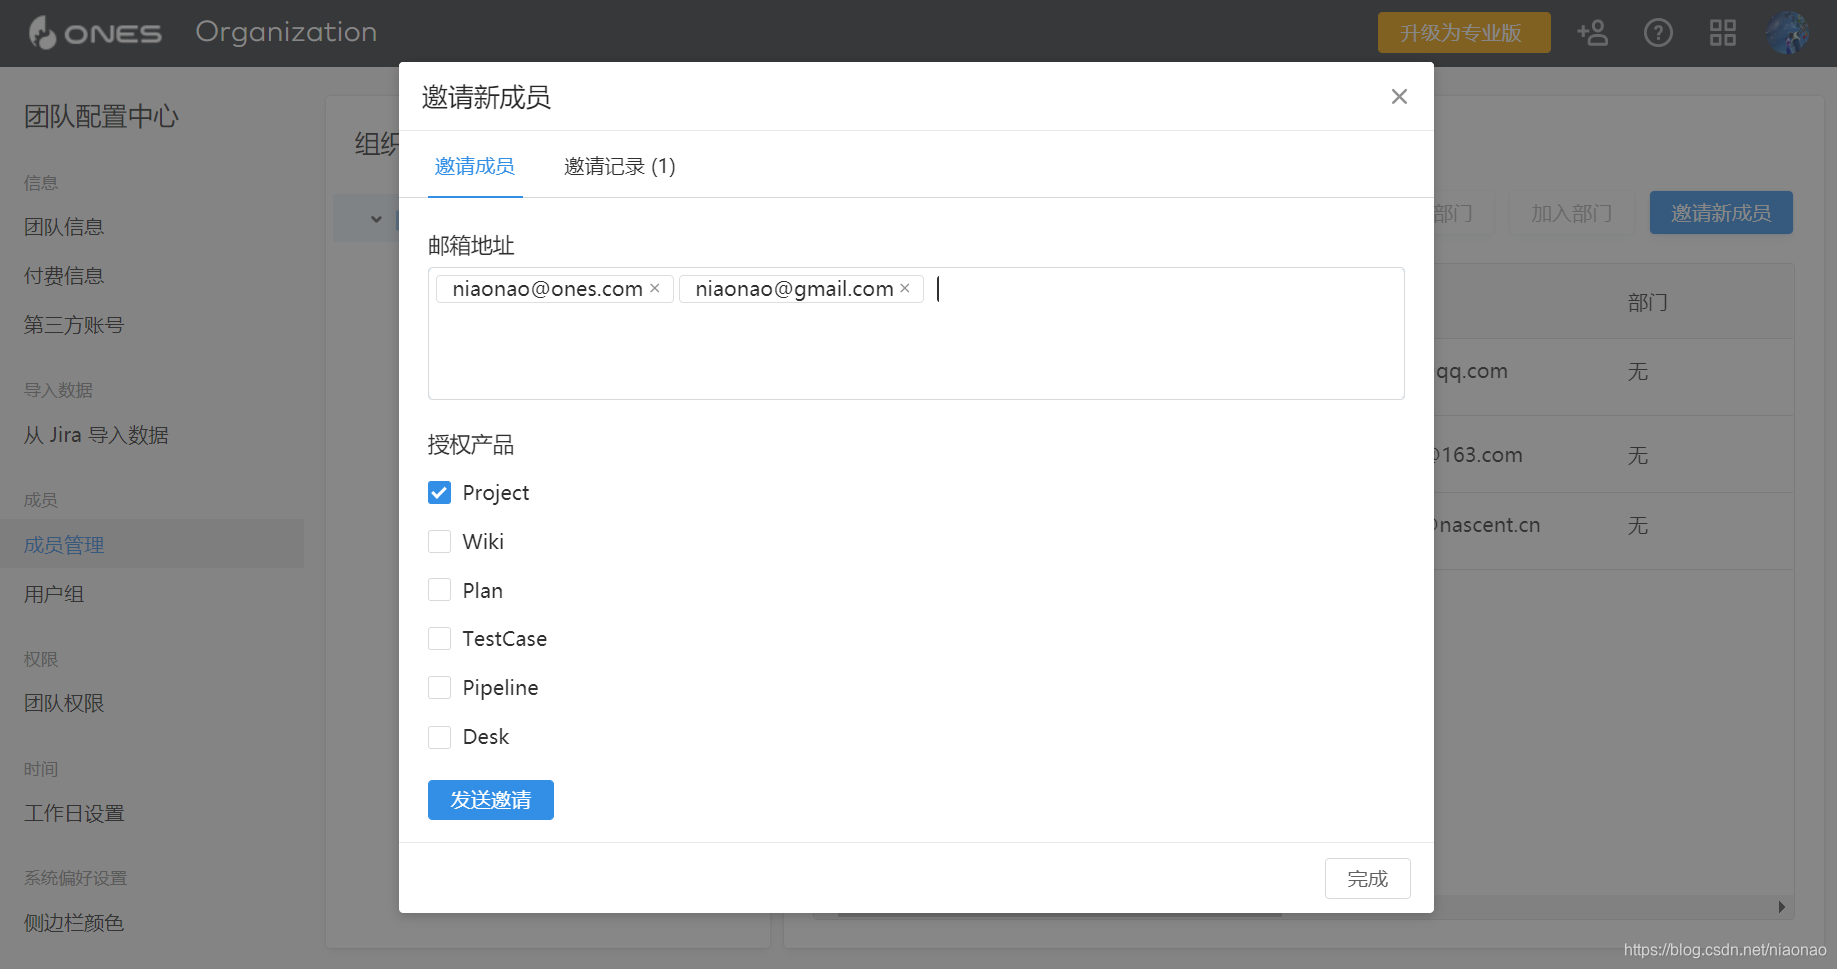Open 第三方账号 in sidebar
This screenshot has width=1837, height=969.
[74, 325]
